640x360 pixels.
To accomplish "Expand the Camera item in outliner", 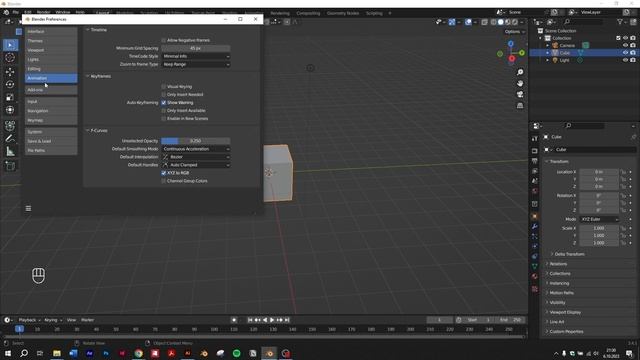I will 548,45.
